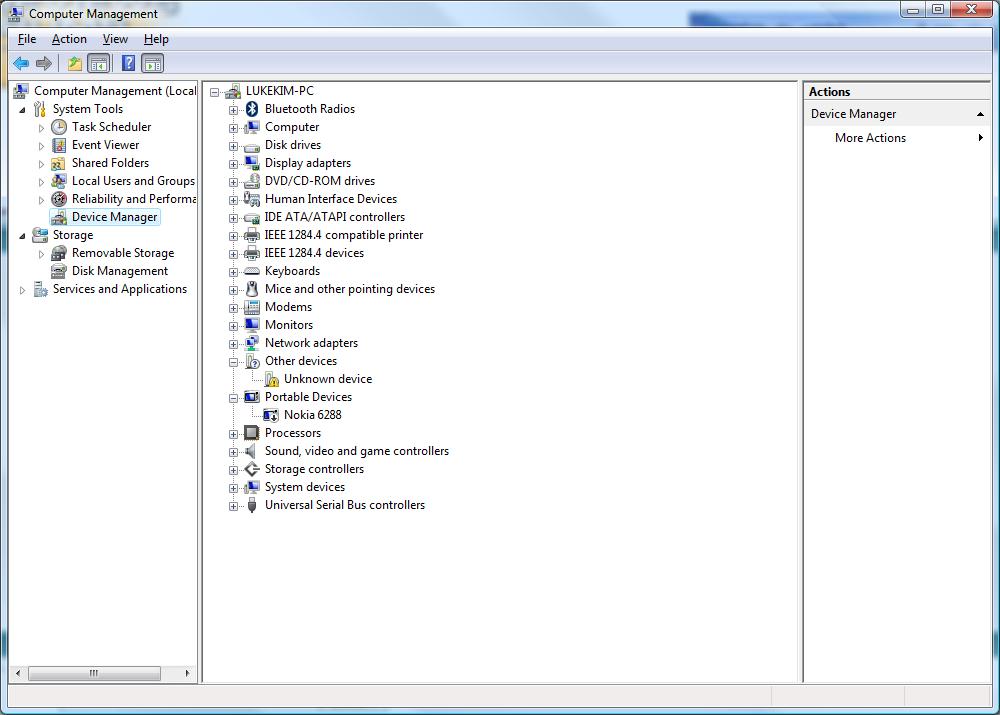1000x715 pixels.
Task: Click the Forward arrow toolbar icon
Action: coord(44,63)
